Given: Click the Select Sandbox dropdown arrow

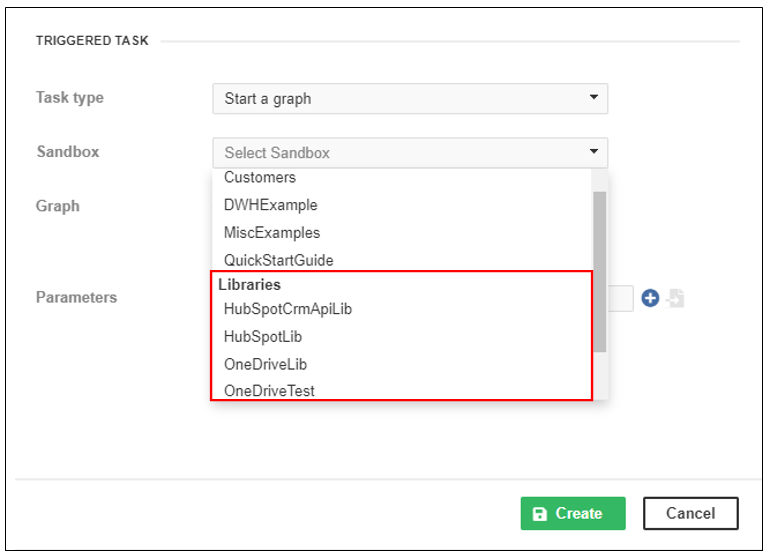Looking at the screenshot, I should point(593,152).
